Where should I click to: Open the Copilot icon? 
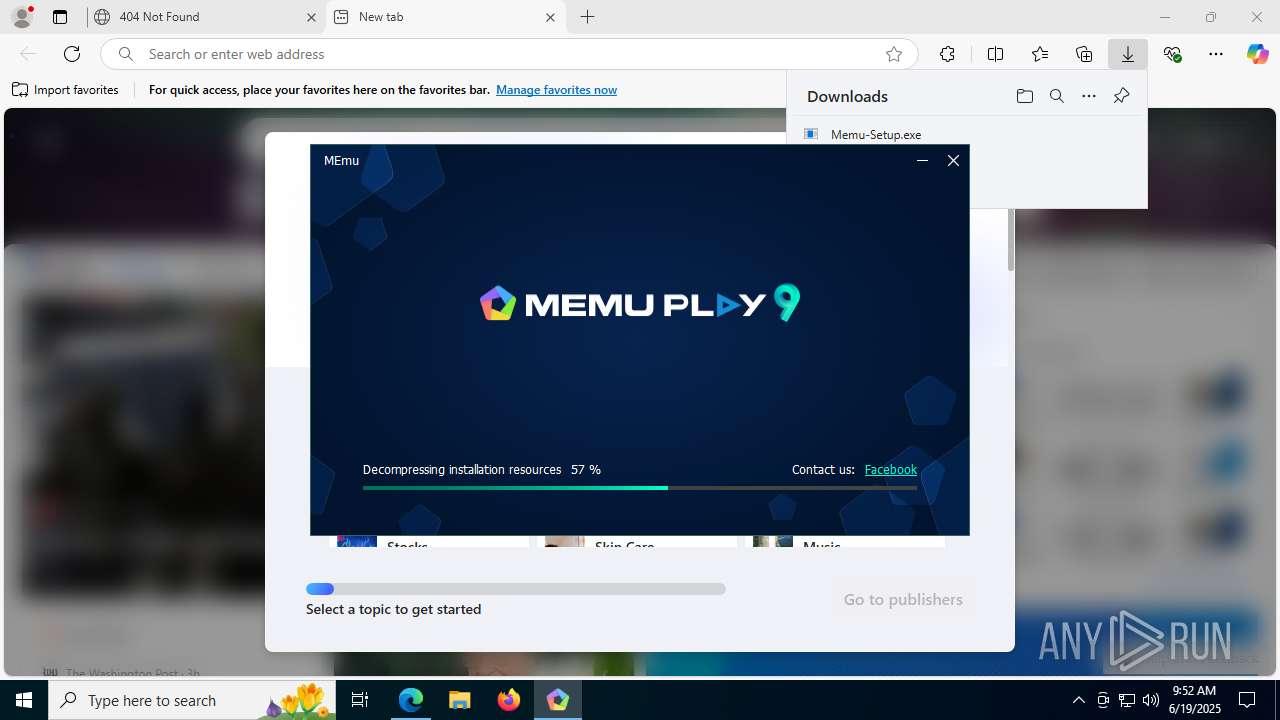(x=1257, y=54)
